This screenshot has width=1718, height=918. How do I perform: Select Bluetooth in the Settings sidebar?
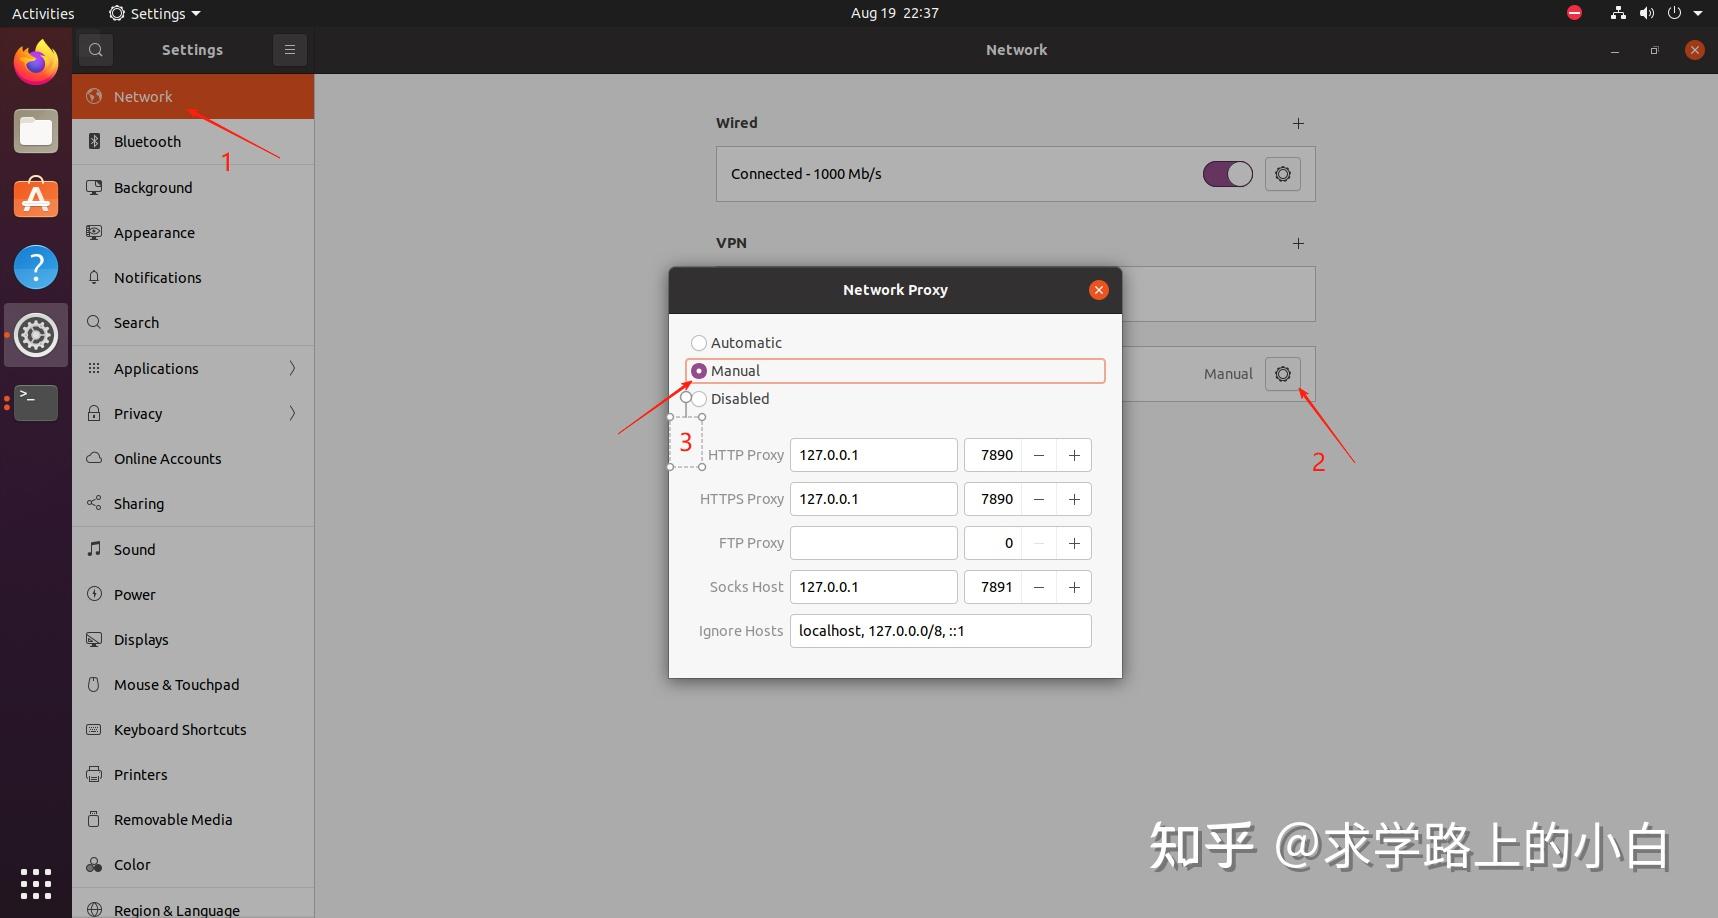click(x=147, y=141)
